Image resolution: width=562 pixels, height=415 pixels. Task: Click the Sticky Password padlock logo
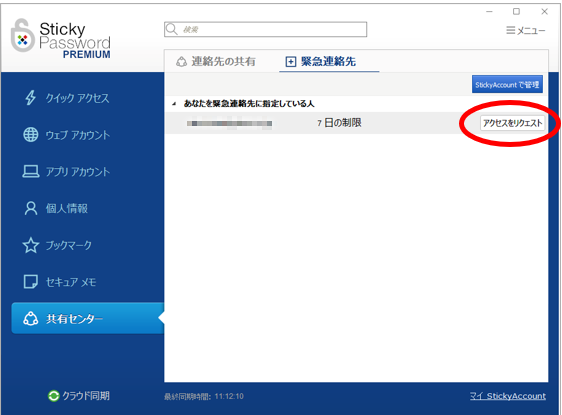point(23,35)
